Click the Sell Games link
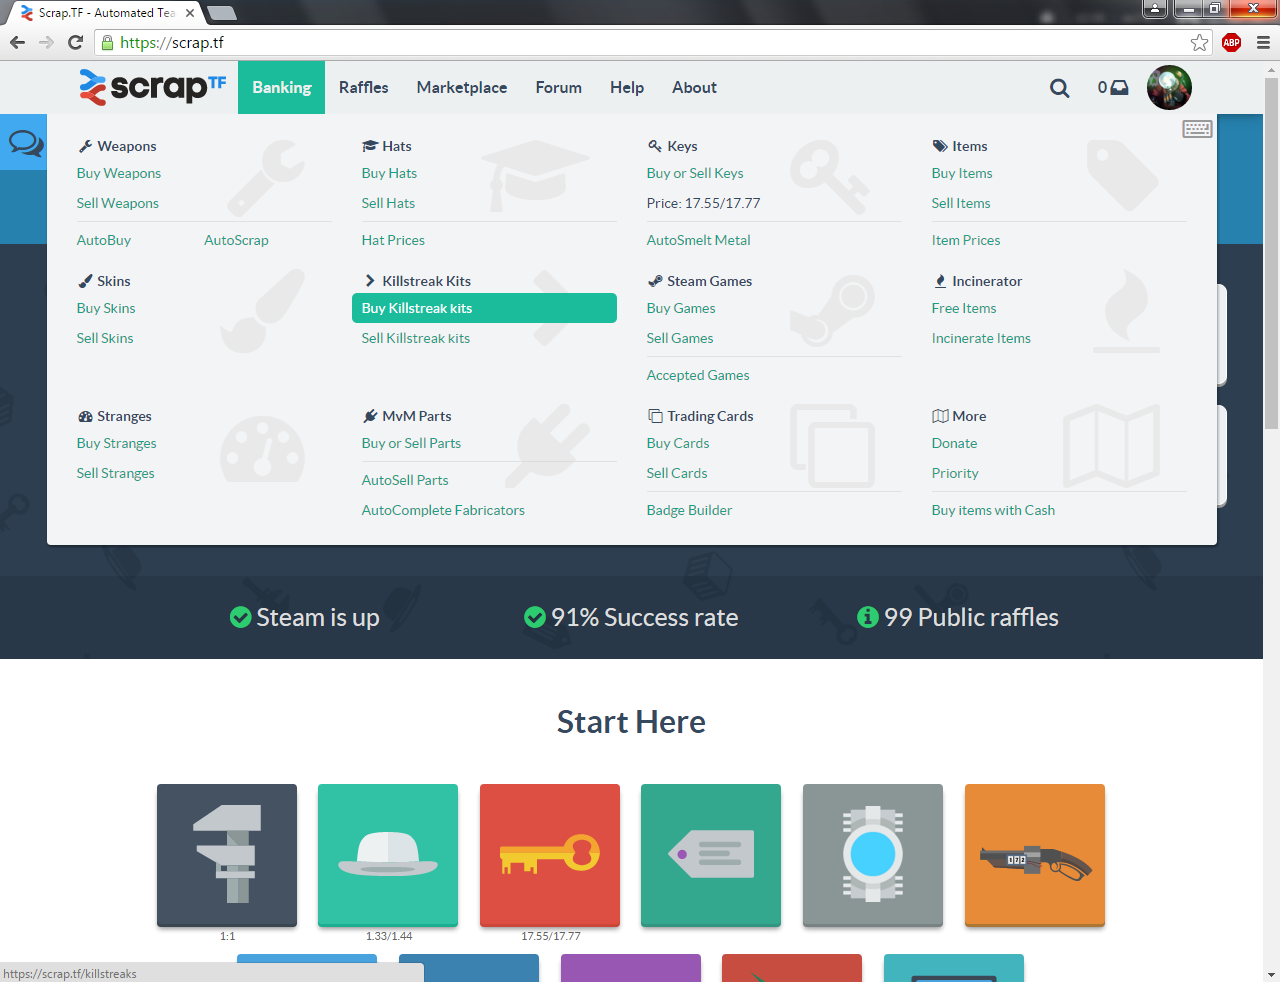The width and height of the screenshot is (1280, 982). click(680, 338)
